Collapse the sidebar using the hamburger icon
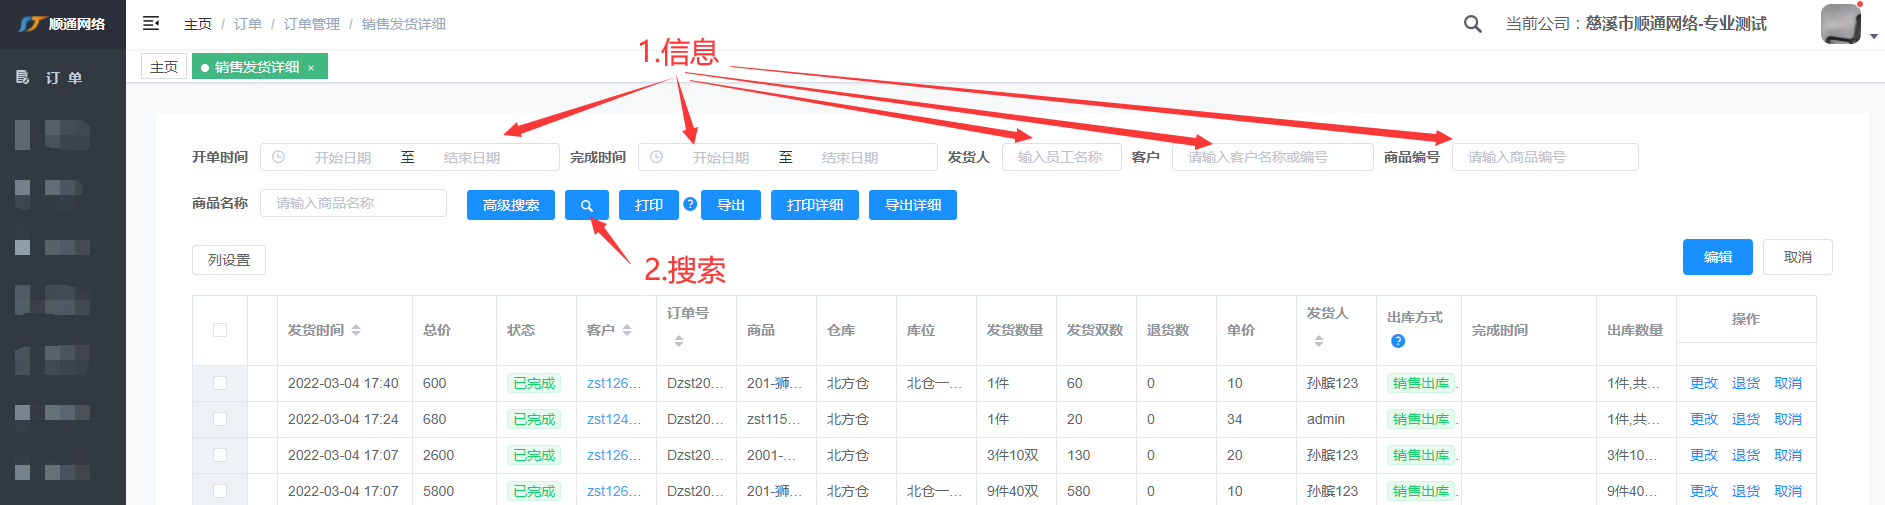 pyautogui.click(x=151, y=23)
